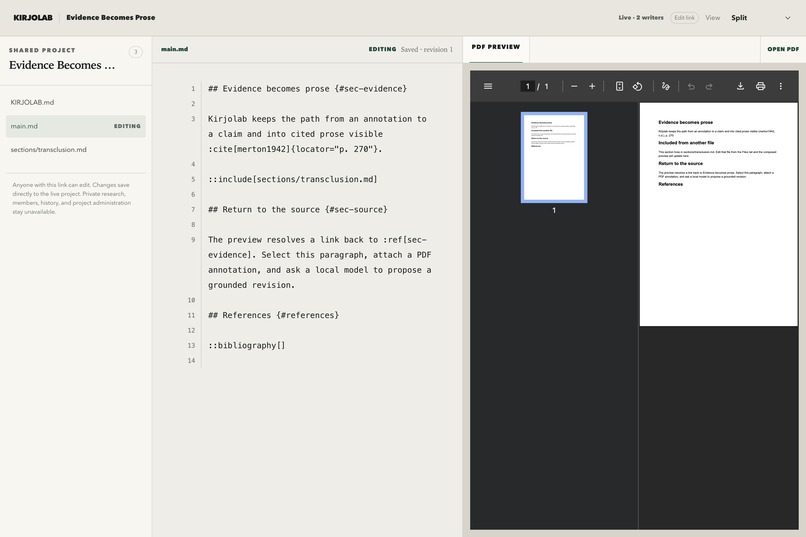The image size is (806, 537).
Task: Click line number 14 in the gutter
Action: coord(191,361)
